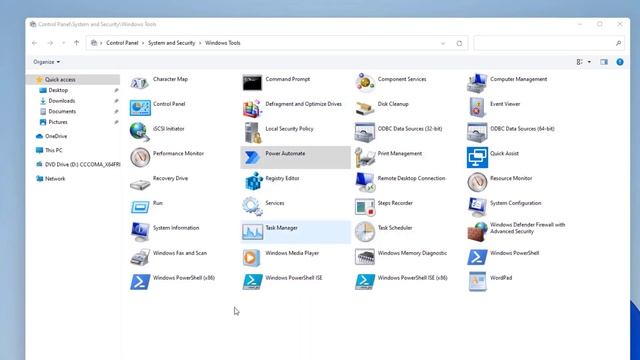Click the search box field
The image size is (640, 360).
(549, 43)
